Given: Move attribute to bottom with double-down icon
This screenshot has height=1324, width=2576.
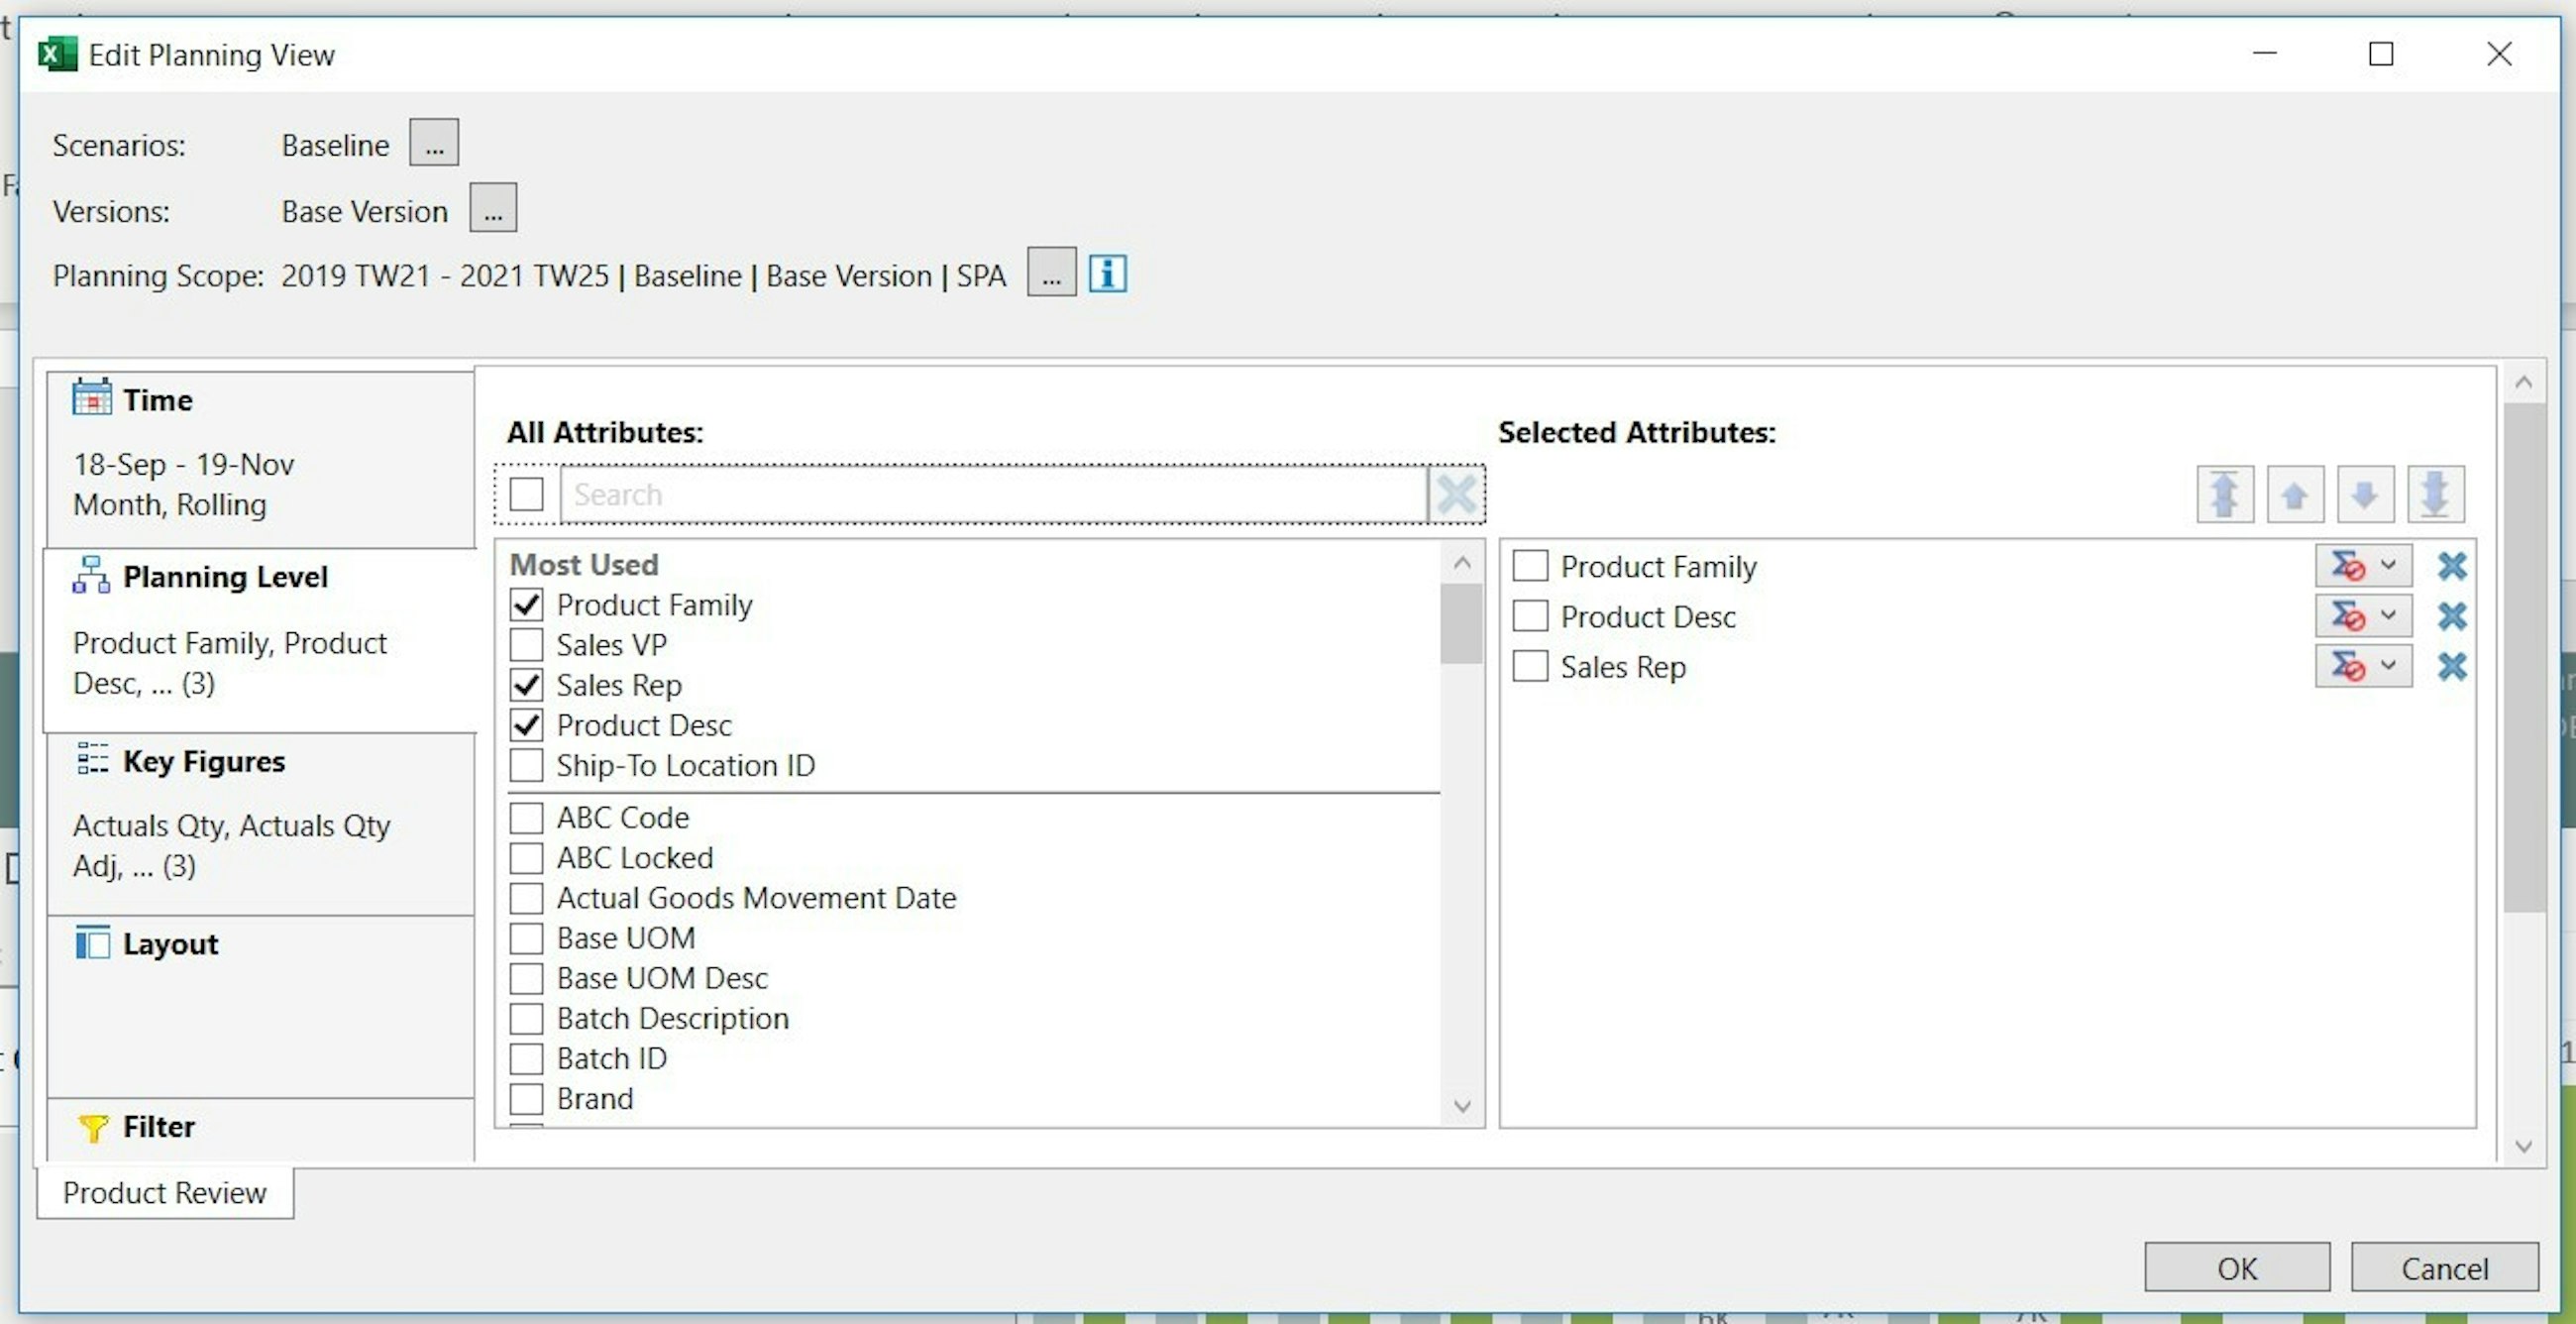Looking at the screenshot, I should [x=2436, y=493].
